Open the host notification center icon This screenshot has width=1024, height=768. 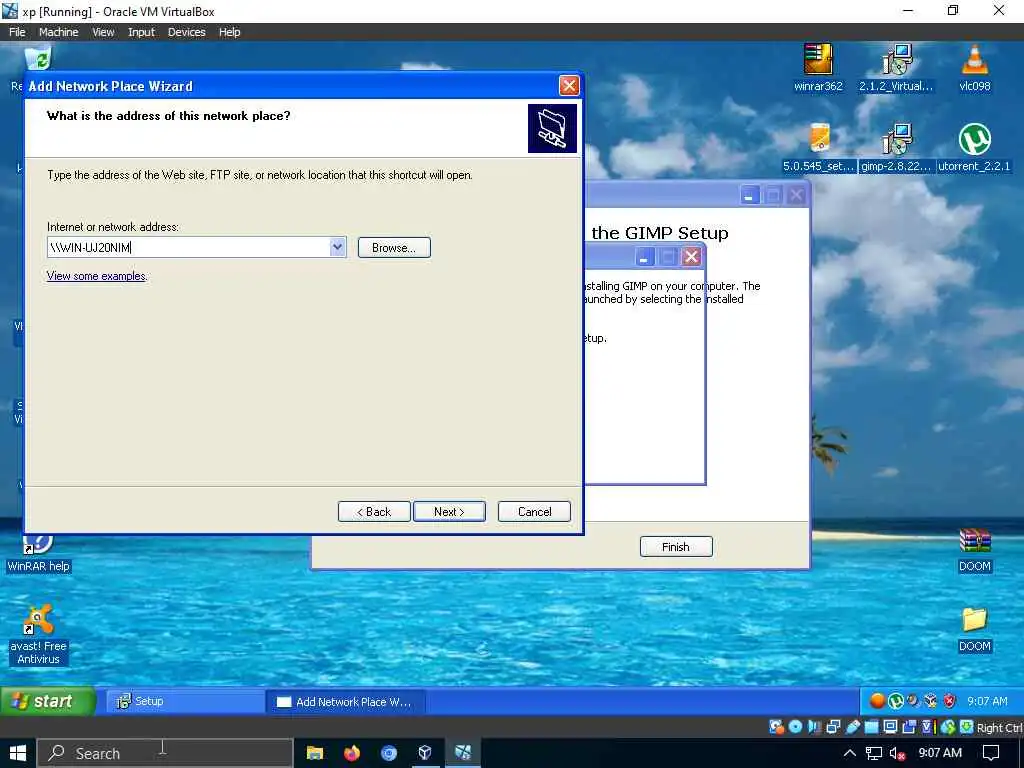pos(991,753)
